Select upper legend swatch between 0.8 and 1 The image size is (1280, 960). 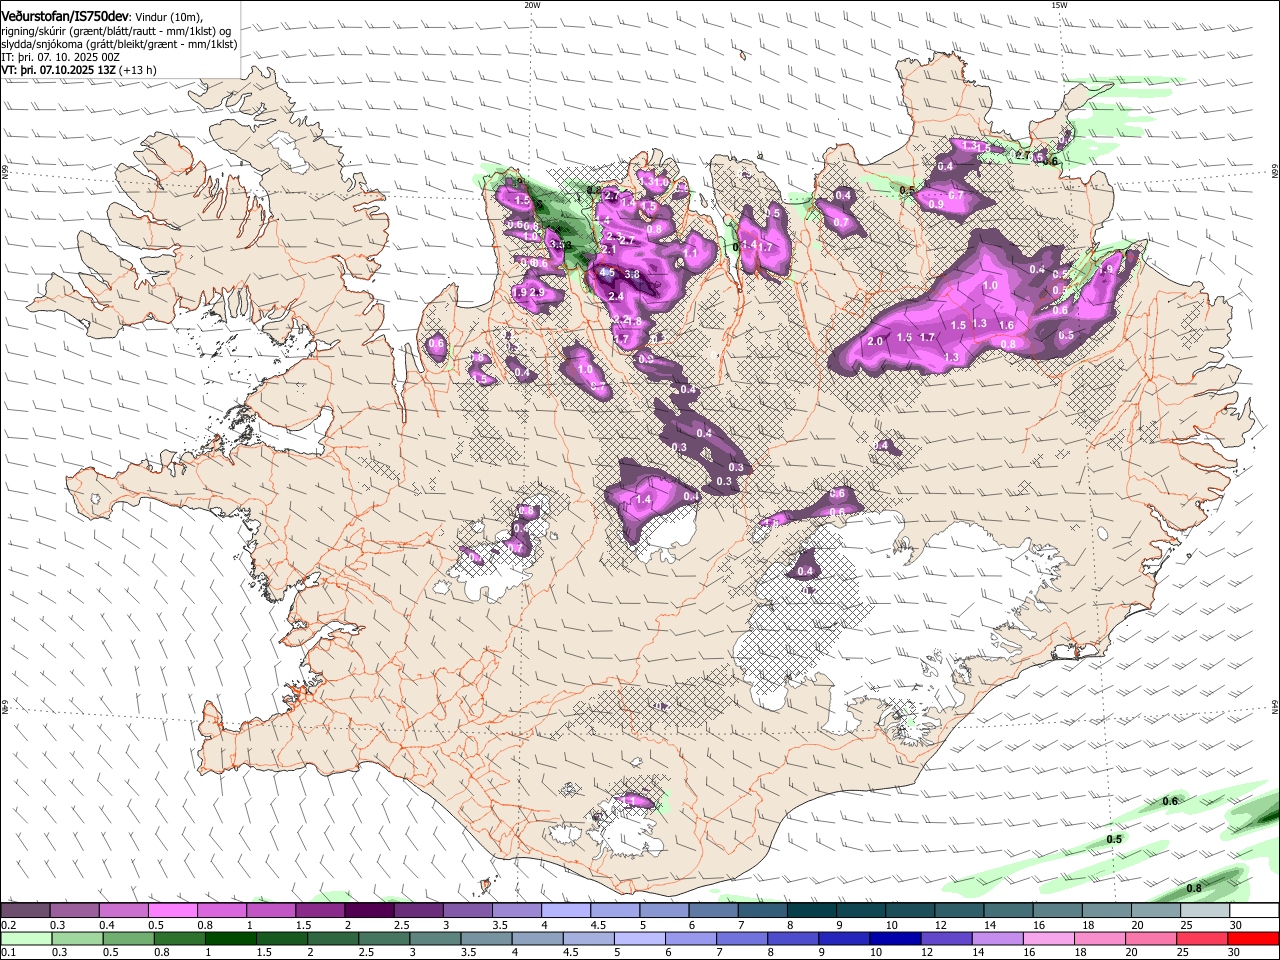[x=221, y=910]
